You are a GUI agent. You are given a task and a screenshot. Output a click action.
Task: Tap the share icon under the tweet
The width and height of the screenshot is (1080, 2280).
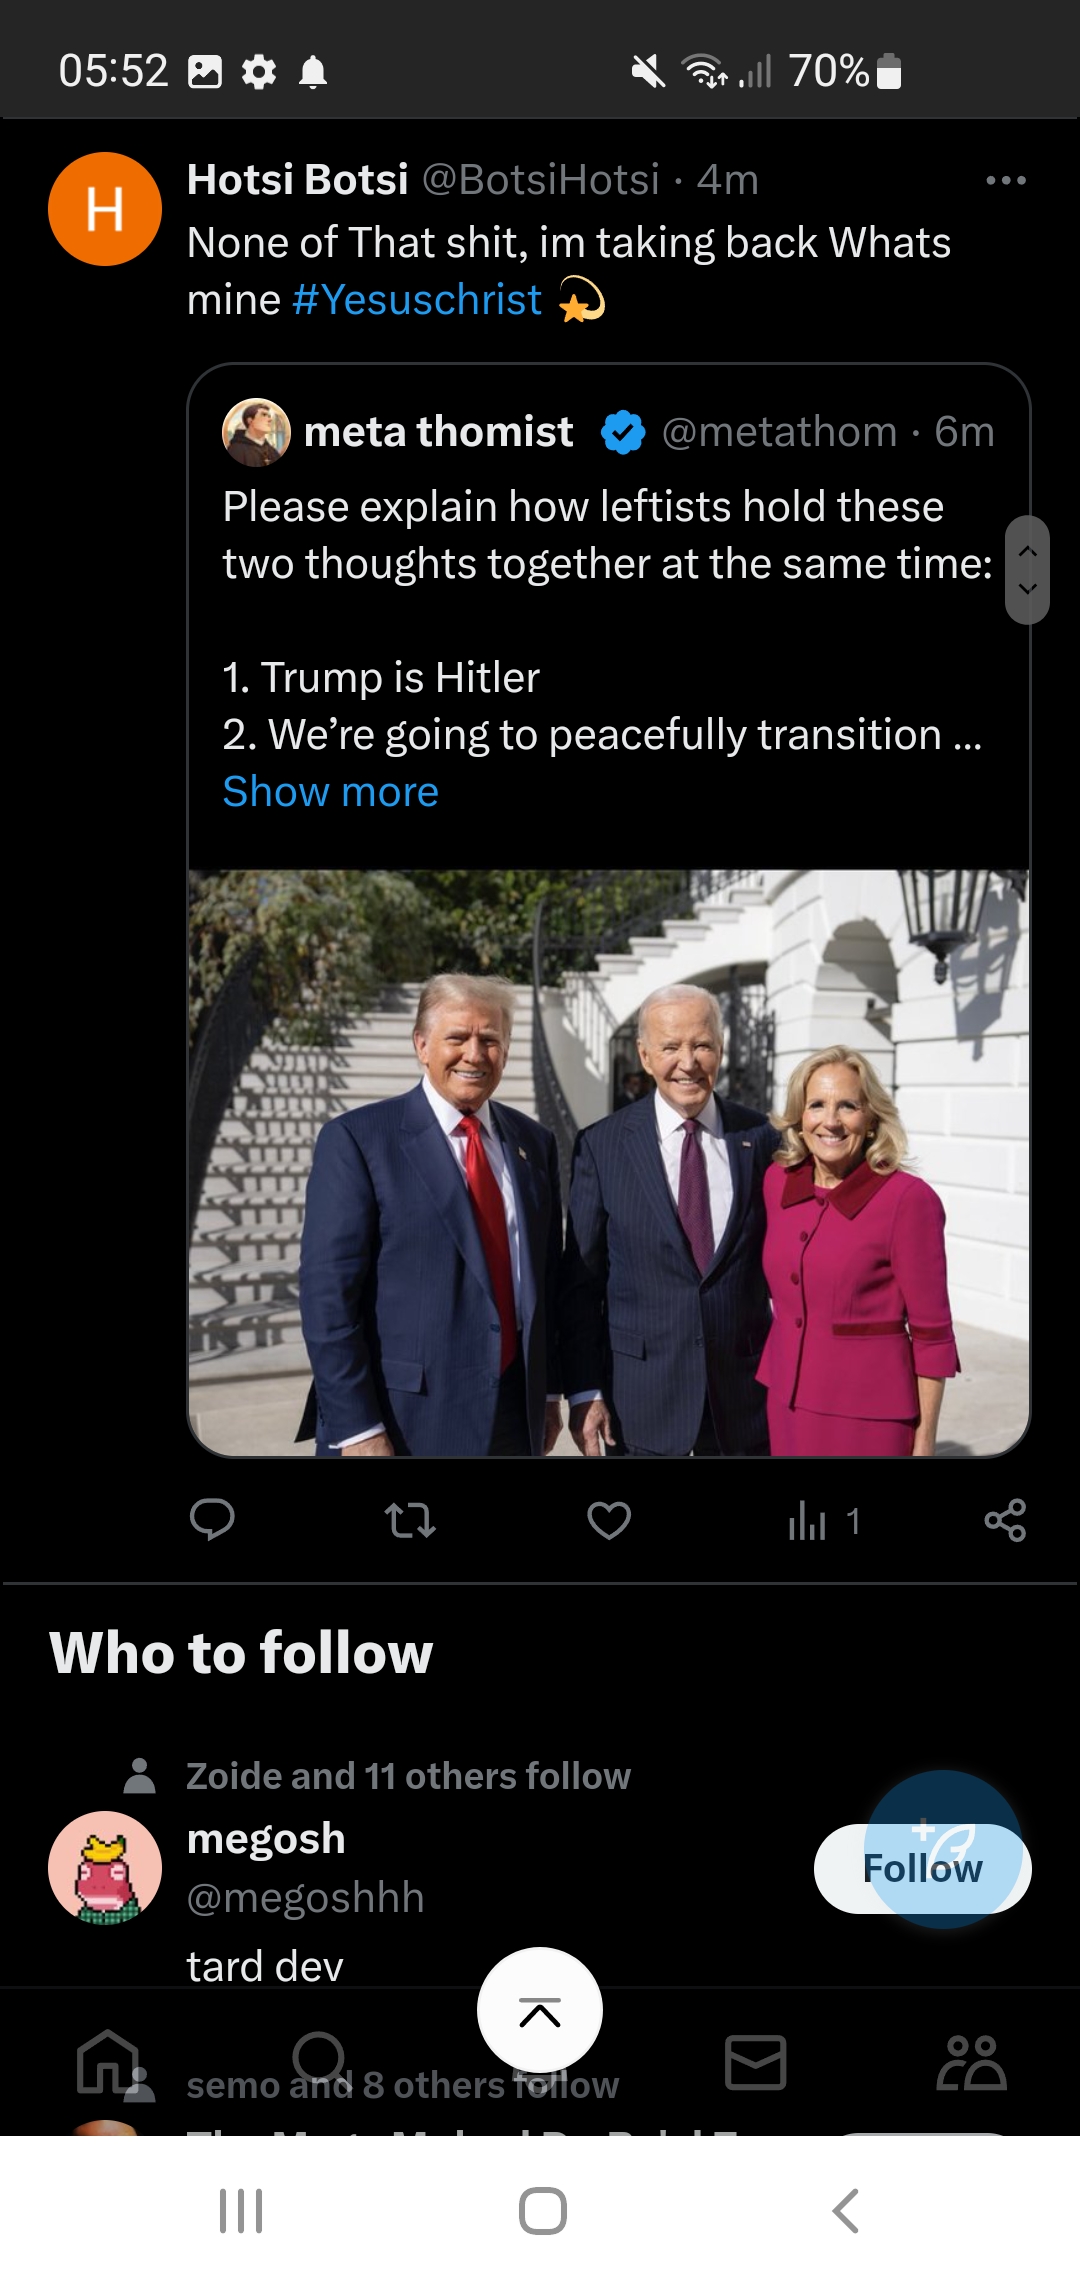[1005, 1520]
